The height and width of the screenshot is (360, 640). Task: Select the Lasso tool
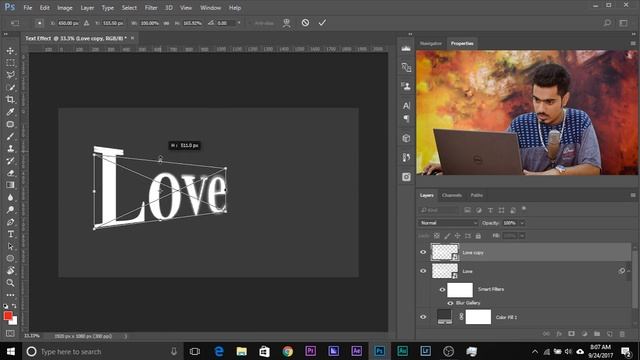click(x=10, y=75)
